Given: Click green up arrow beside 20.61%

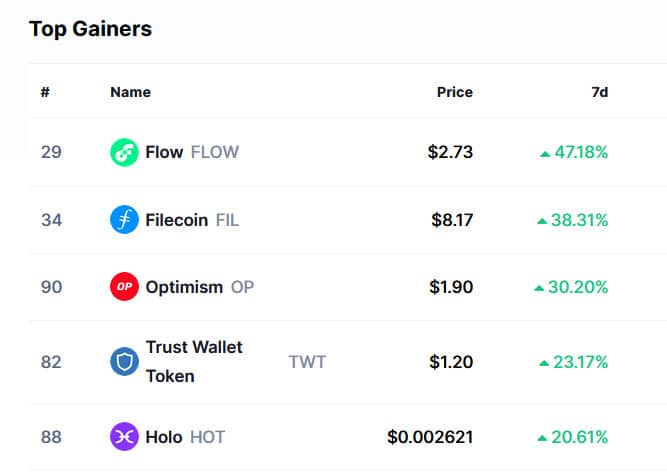Looking at the screenshot, I should click(542, 438).
